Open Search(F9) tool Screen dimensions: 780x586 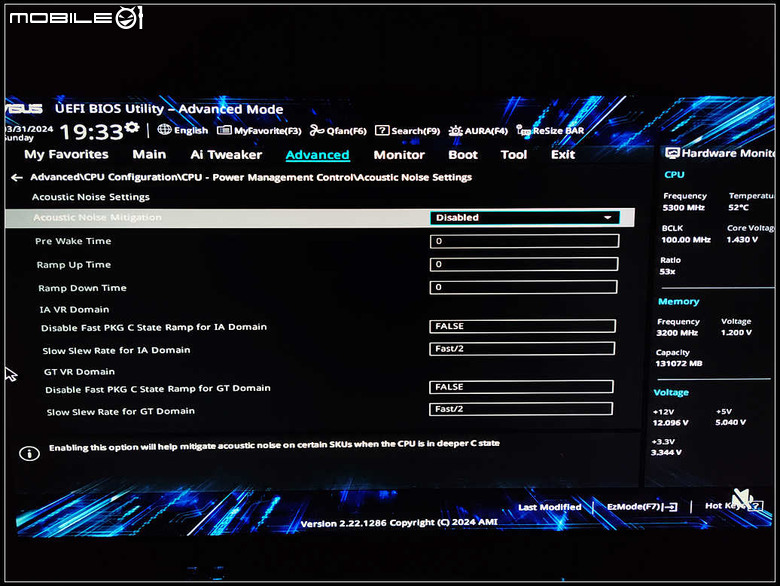click(x=407, y=131)
